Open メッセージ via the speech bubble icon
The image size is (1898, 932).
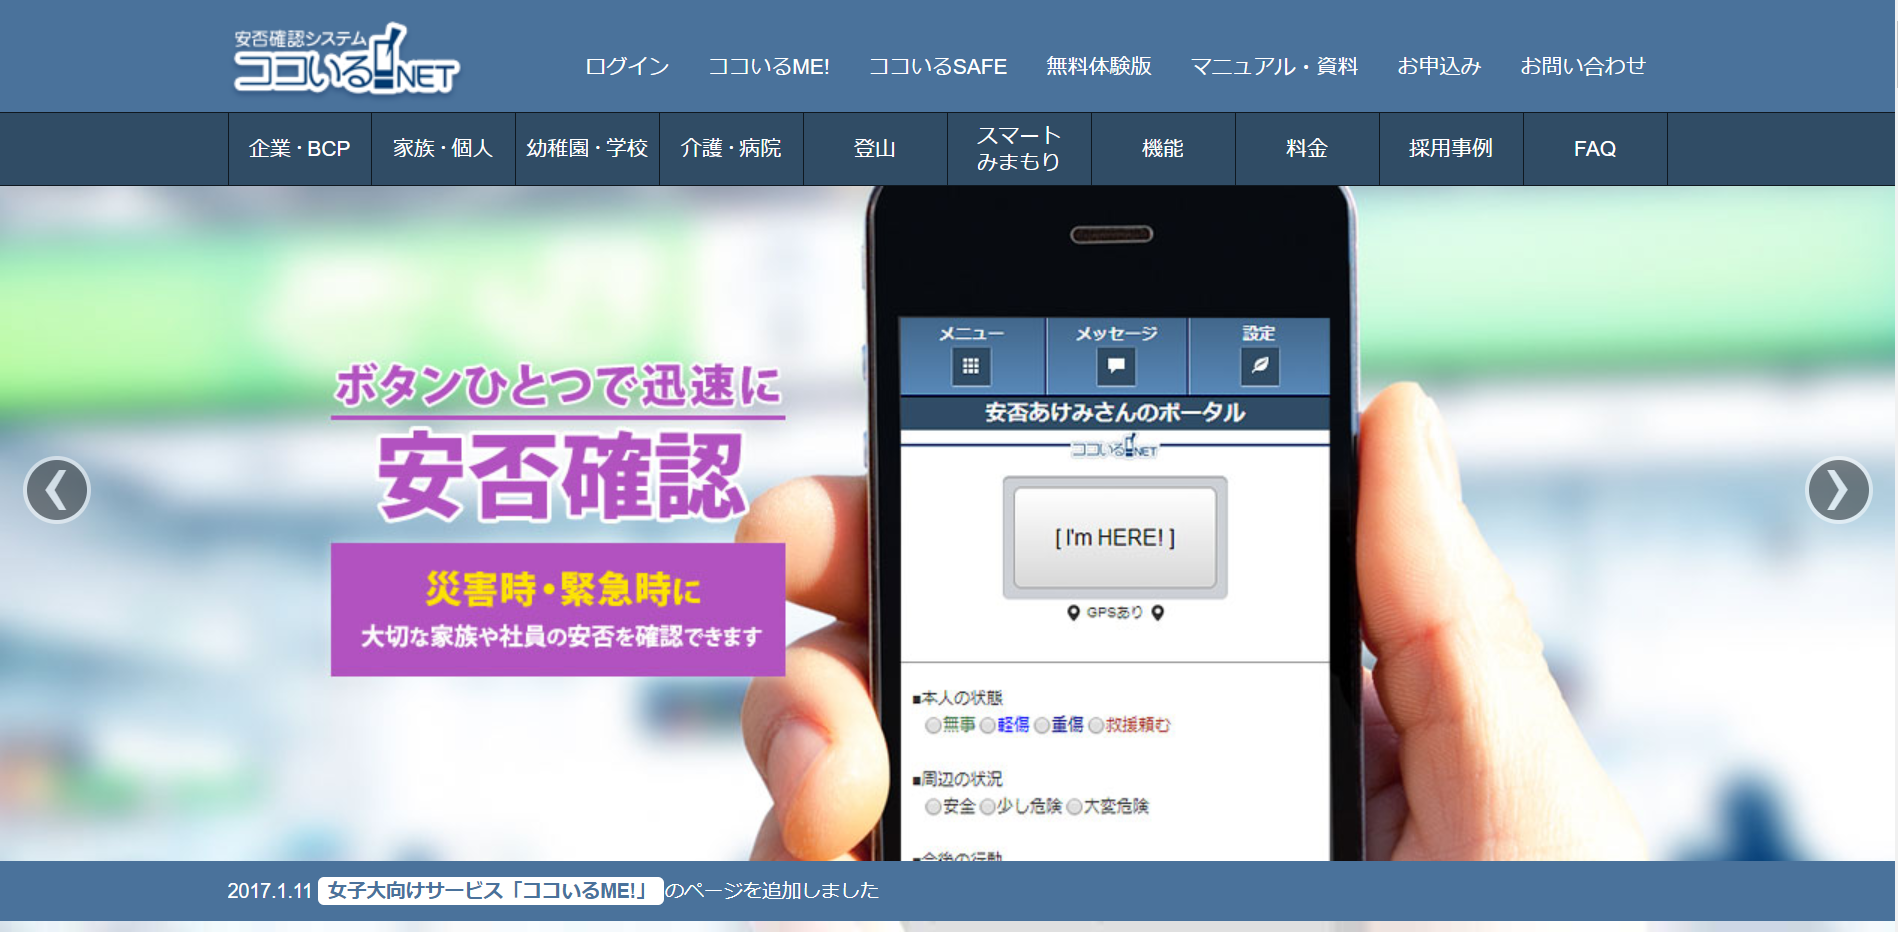tap(1114, 366)
